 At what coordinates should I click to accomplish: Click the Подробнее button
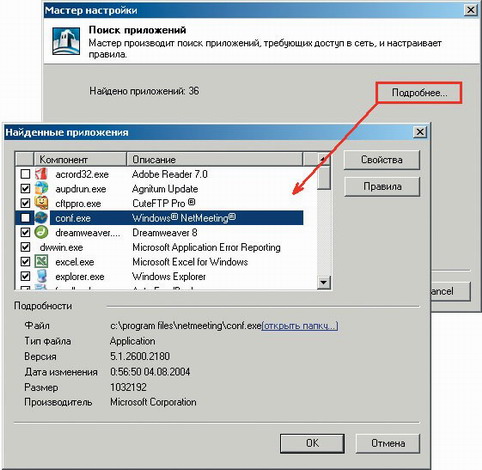pos(419,93)
